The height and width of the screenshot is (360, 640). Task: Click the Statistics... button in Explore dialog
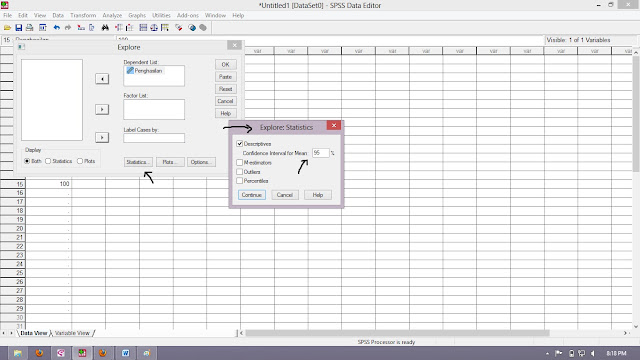click(138, 162)
